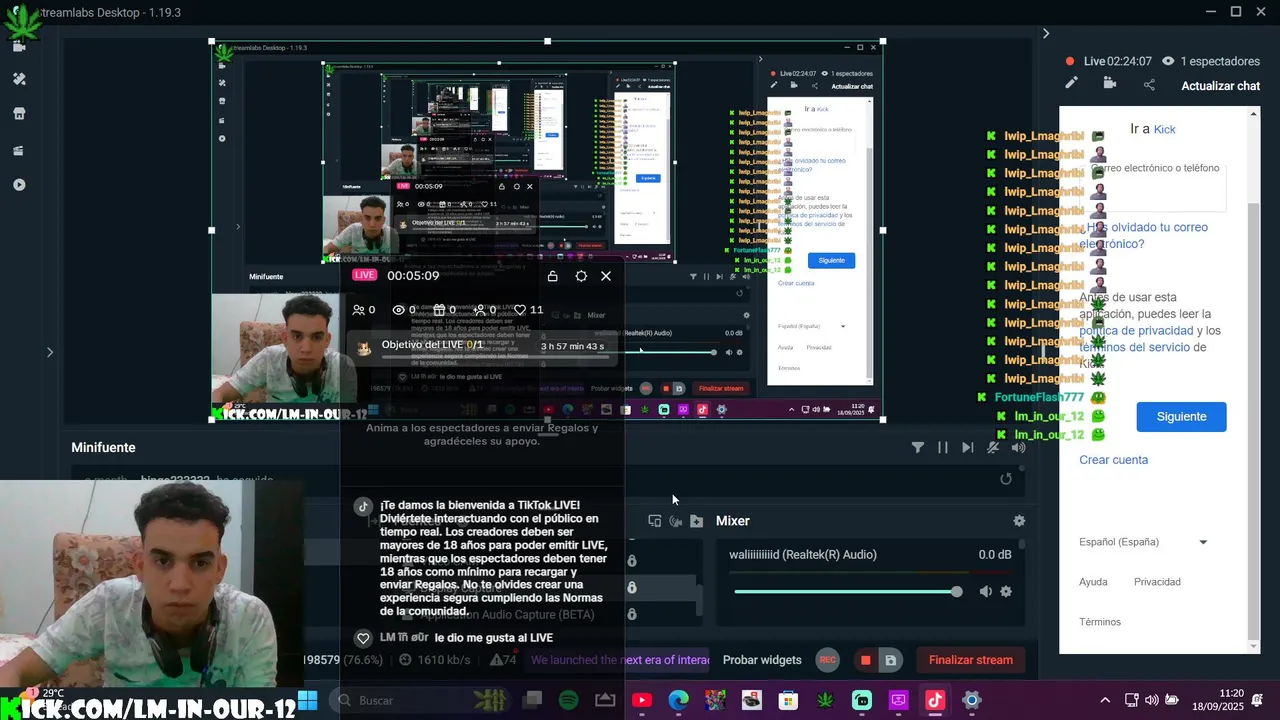The height and width of the screenshot is (720, 1280).
Task: Open the App Store icon in left sidebar
Action: [x=19, y=114]
